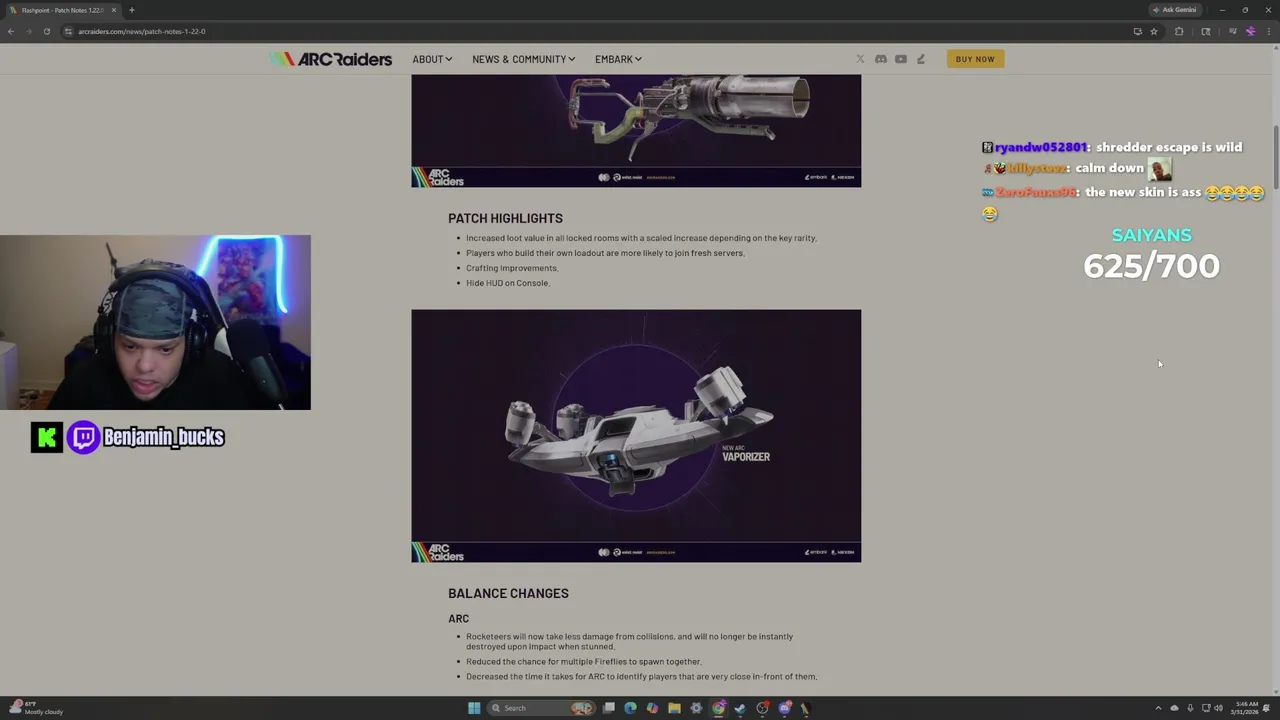The width and height of the screenshot is (1280, 720).
Task: Click the pen icon beside YouTube
Action: pos(921,59)
